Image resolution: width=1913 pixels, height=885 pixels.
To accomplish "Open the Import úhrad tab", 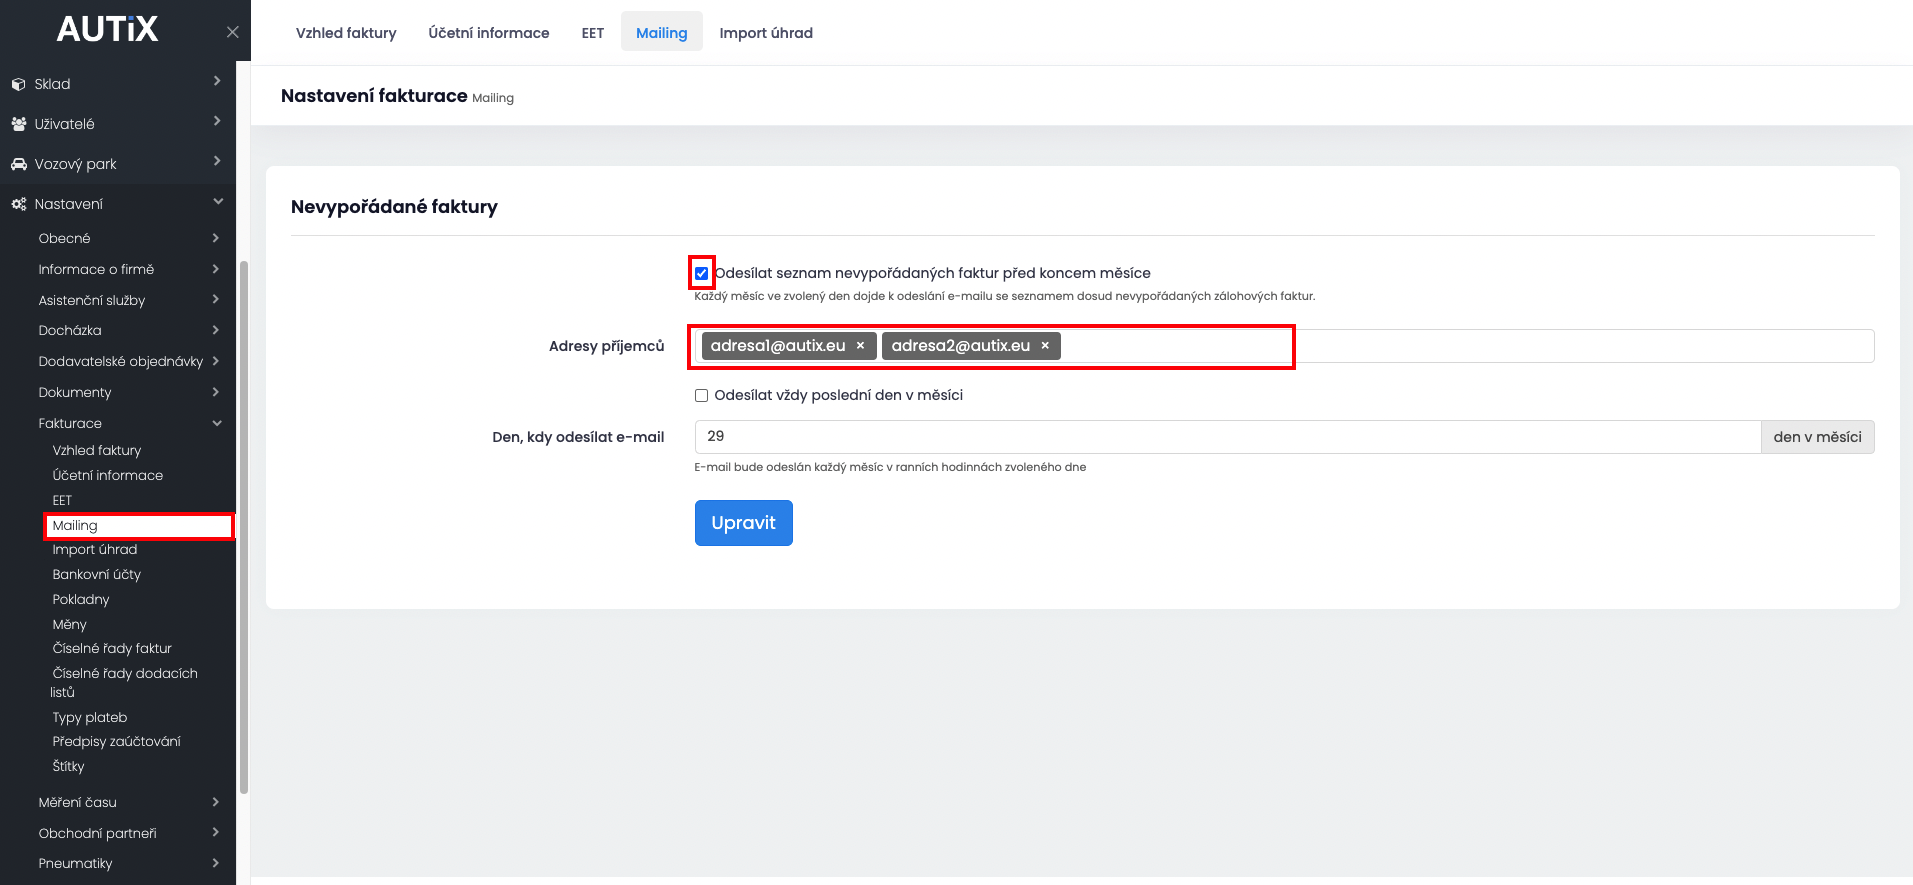I will pos(766,33).
